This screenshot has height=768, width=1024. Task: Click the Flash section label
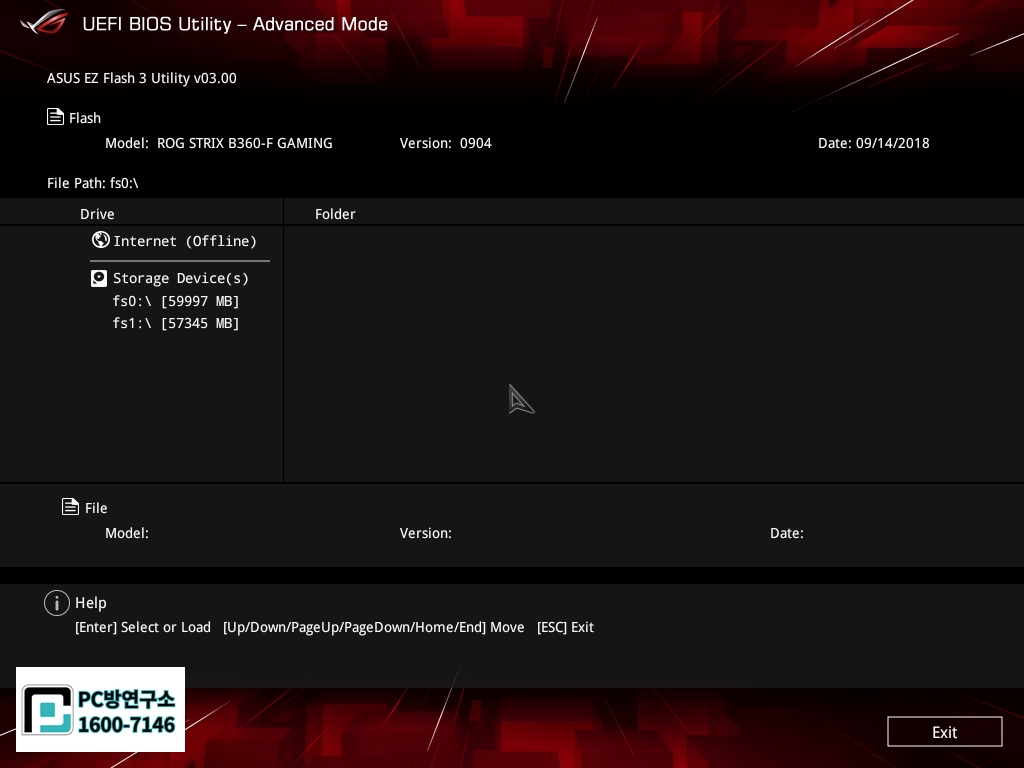tap(85, 118)
